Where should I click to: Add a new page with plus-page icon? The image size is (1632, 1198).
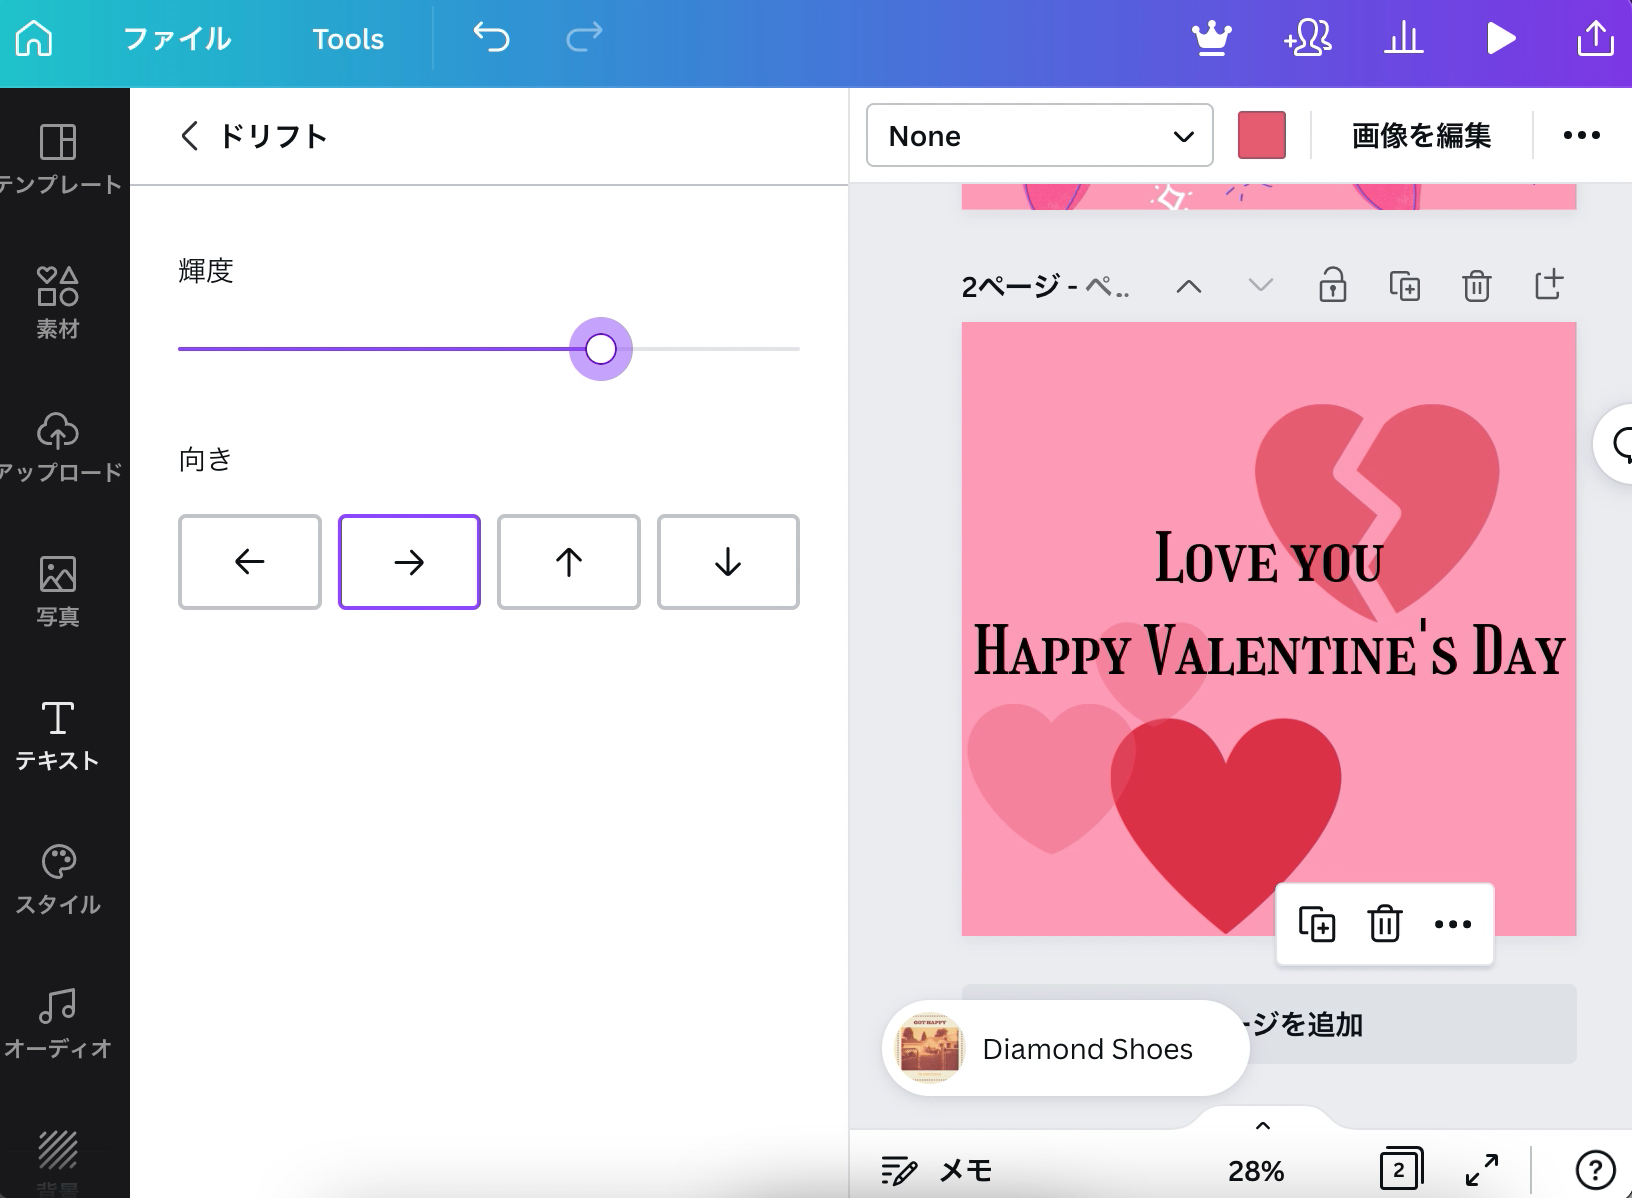(1549, 285)
